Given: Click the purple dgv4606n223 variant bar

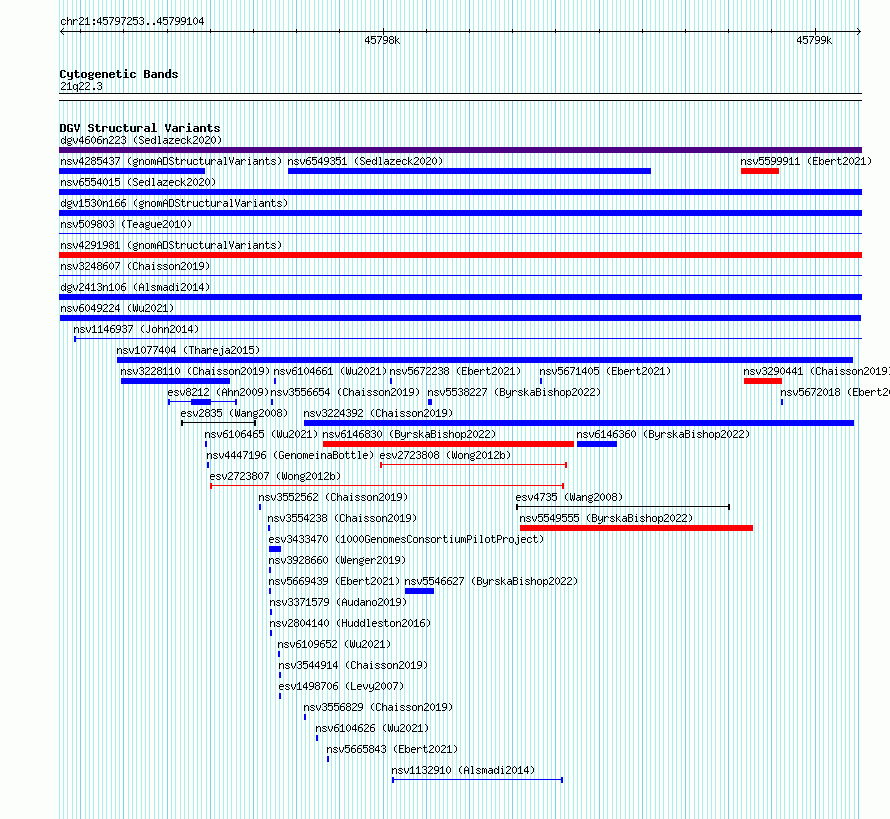Looking at the screenshot, I should pyautogui.click(x=460, y=150).
